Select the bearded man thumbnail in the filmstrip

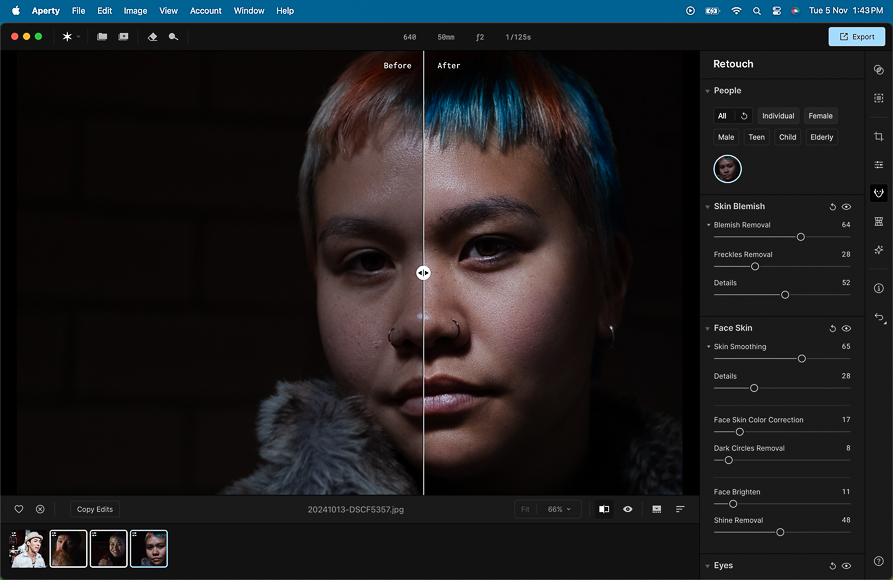[69, 549]
